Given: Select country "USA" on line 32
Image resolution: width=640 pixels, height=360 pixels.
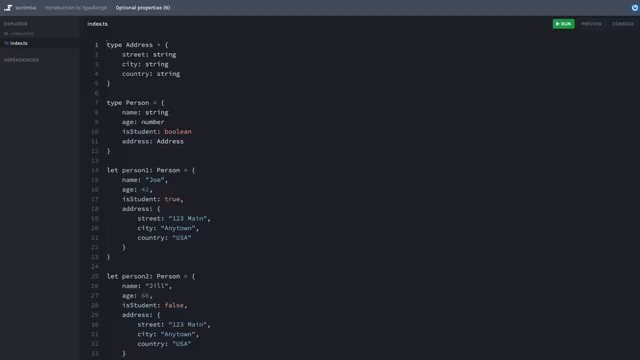Looking at the screenshot, I should 164,344.
